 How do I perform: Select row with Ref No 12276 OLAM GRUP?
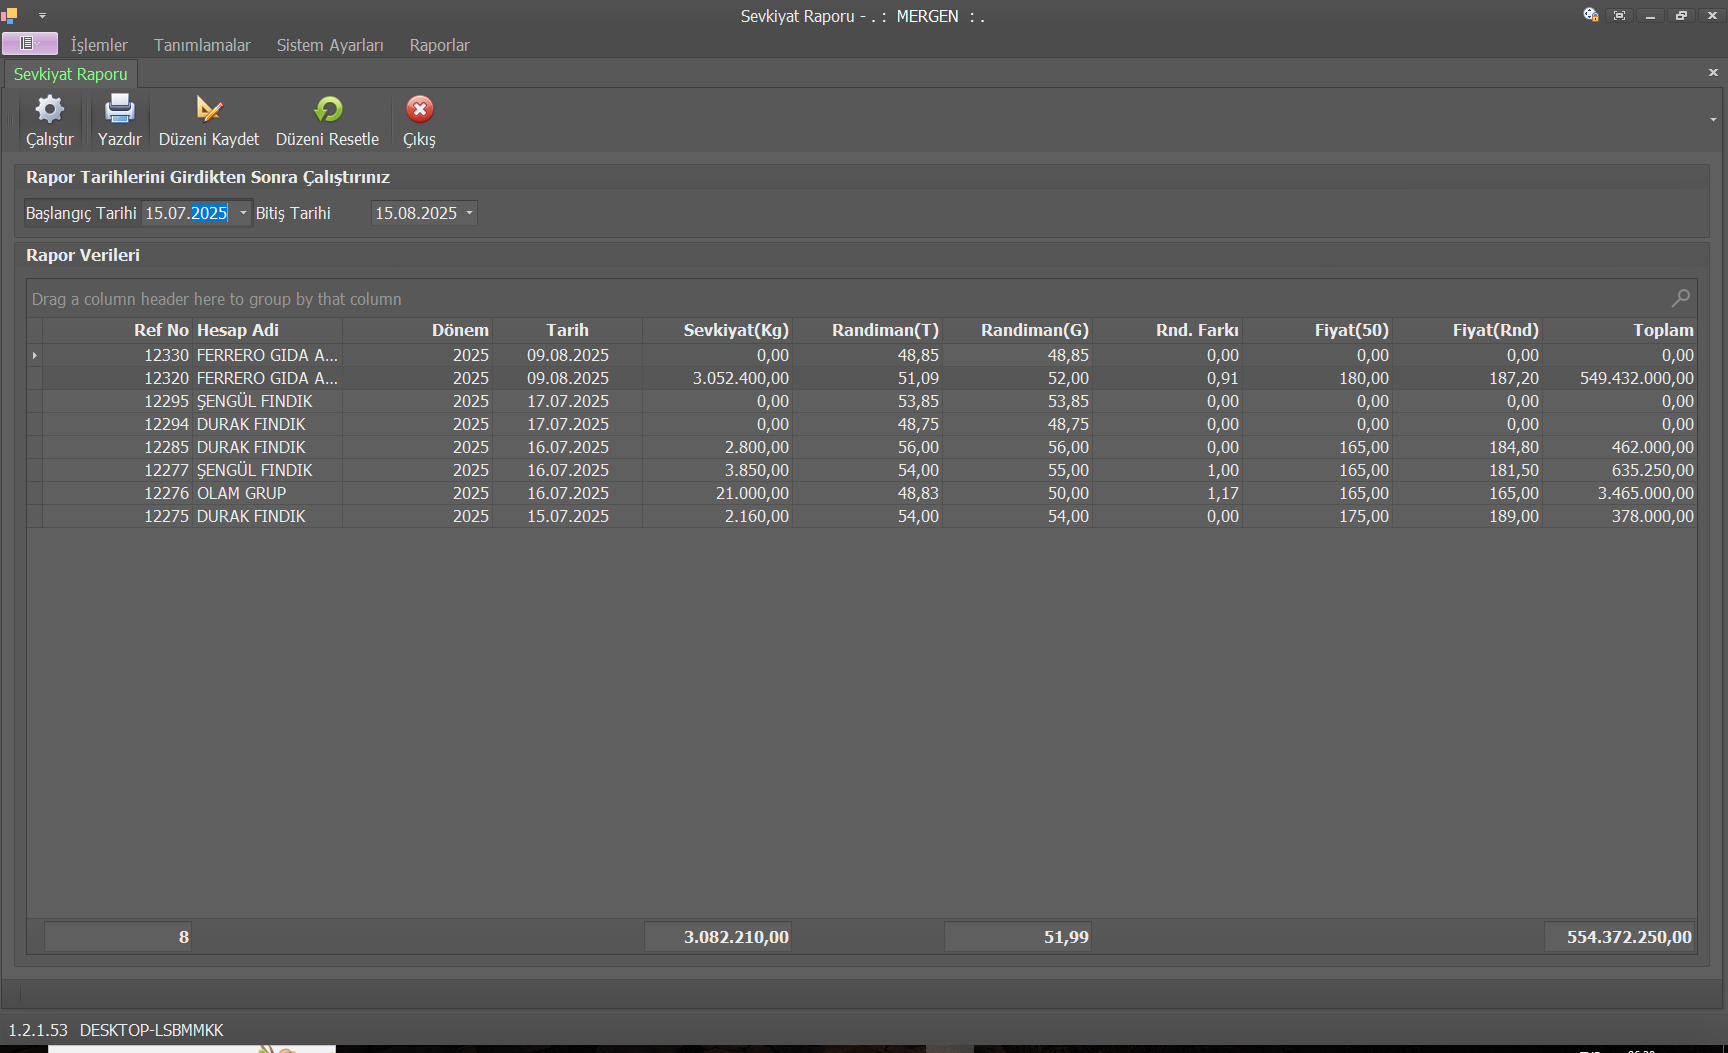point(240,493)
